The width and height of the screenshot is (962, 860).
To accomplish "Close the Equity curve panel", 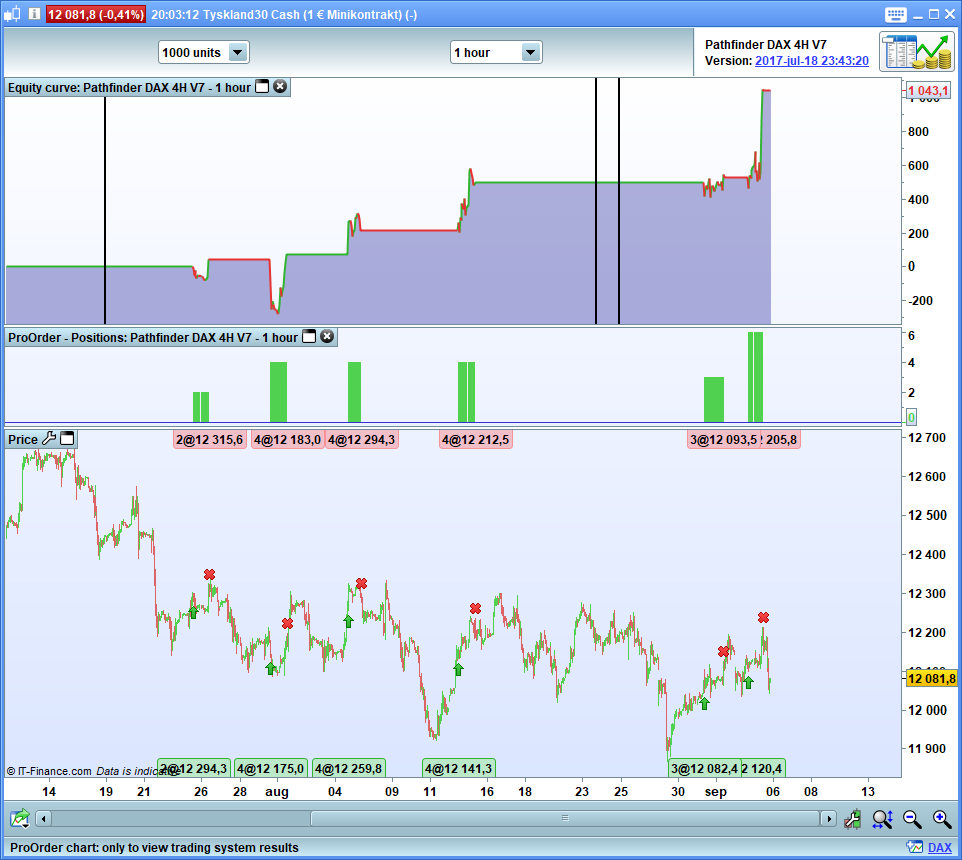I will pyautogui.click(x=280, y=86).
